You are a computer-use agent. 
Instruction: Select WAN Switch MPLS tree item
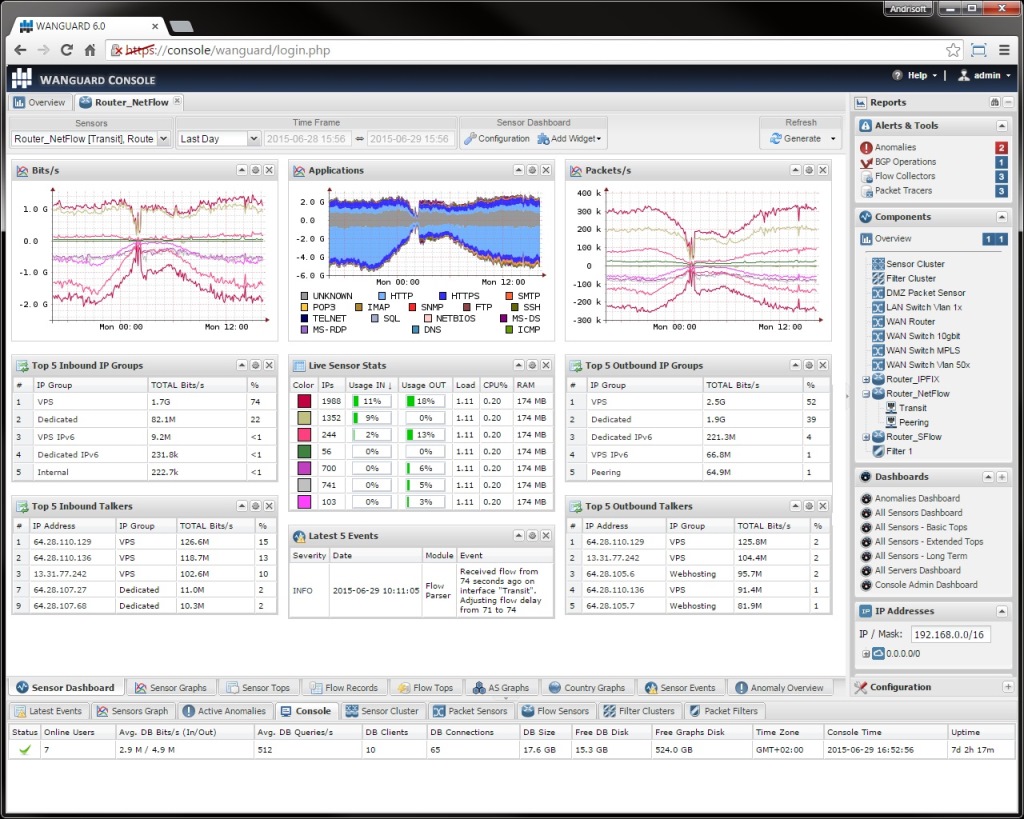click(923, 351)
